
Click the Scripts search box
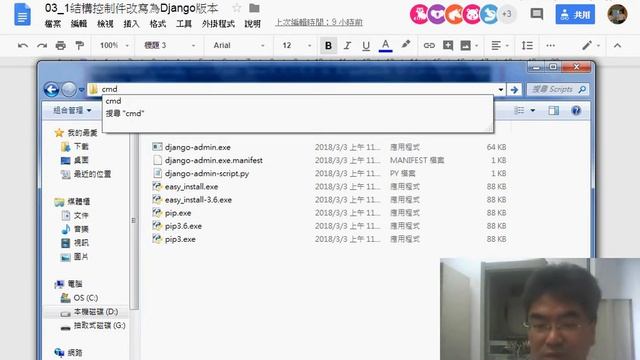pyautogui.click(x=558, y=89)
